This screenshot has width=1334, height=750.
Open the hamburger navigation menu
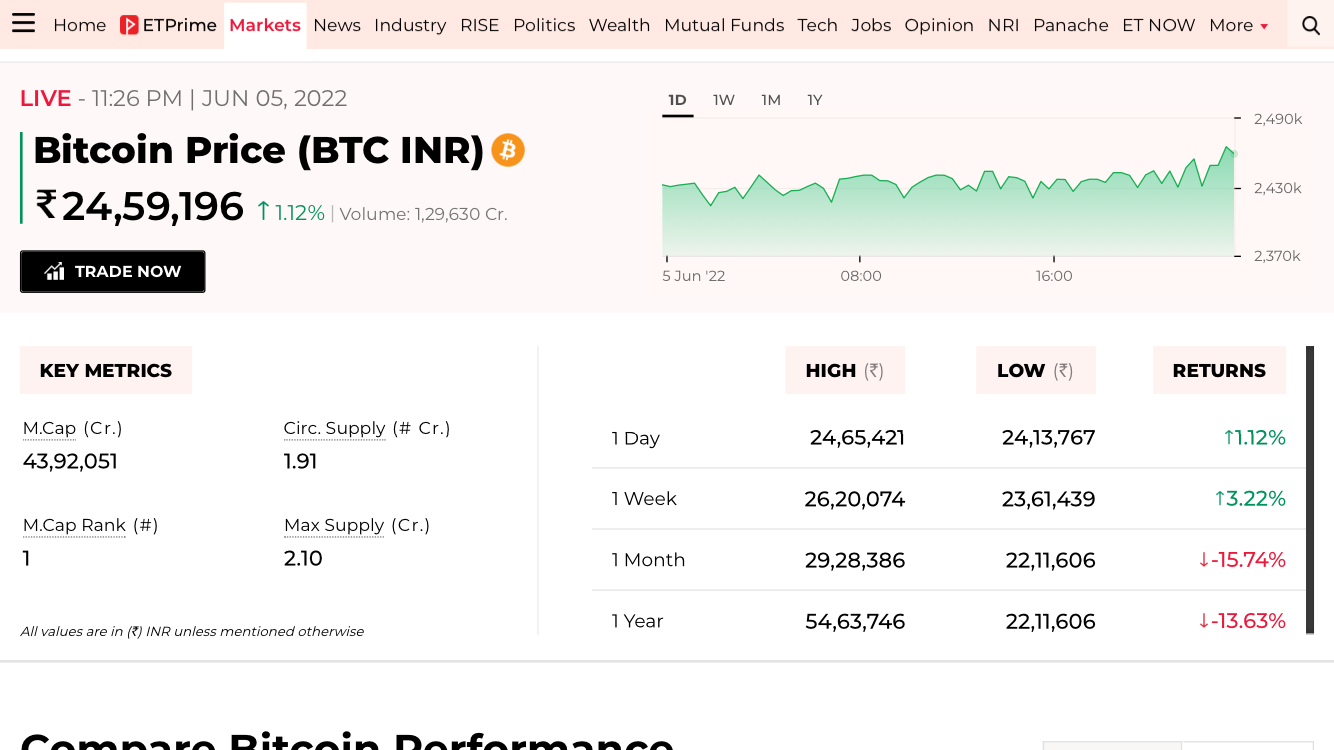[23, 24]
